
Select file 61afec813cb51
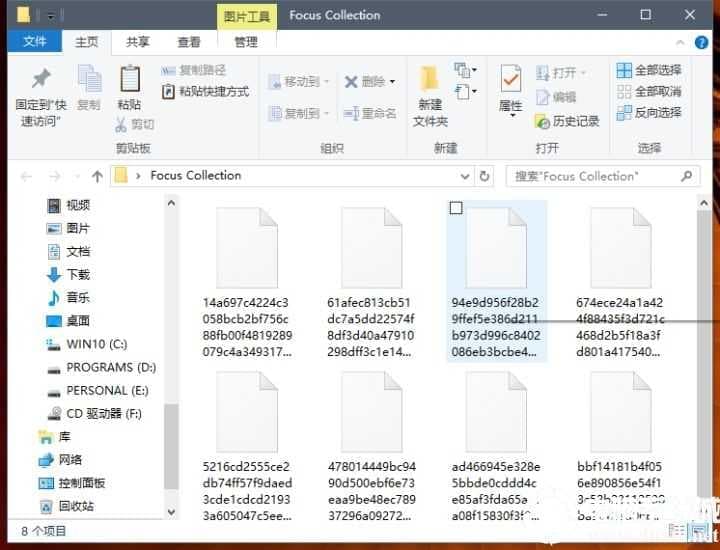click(x=371, y=280)
